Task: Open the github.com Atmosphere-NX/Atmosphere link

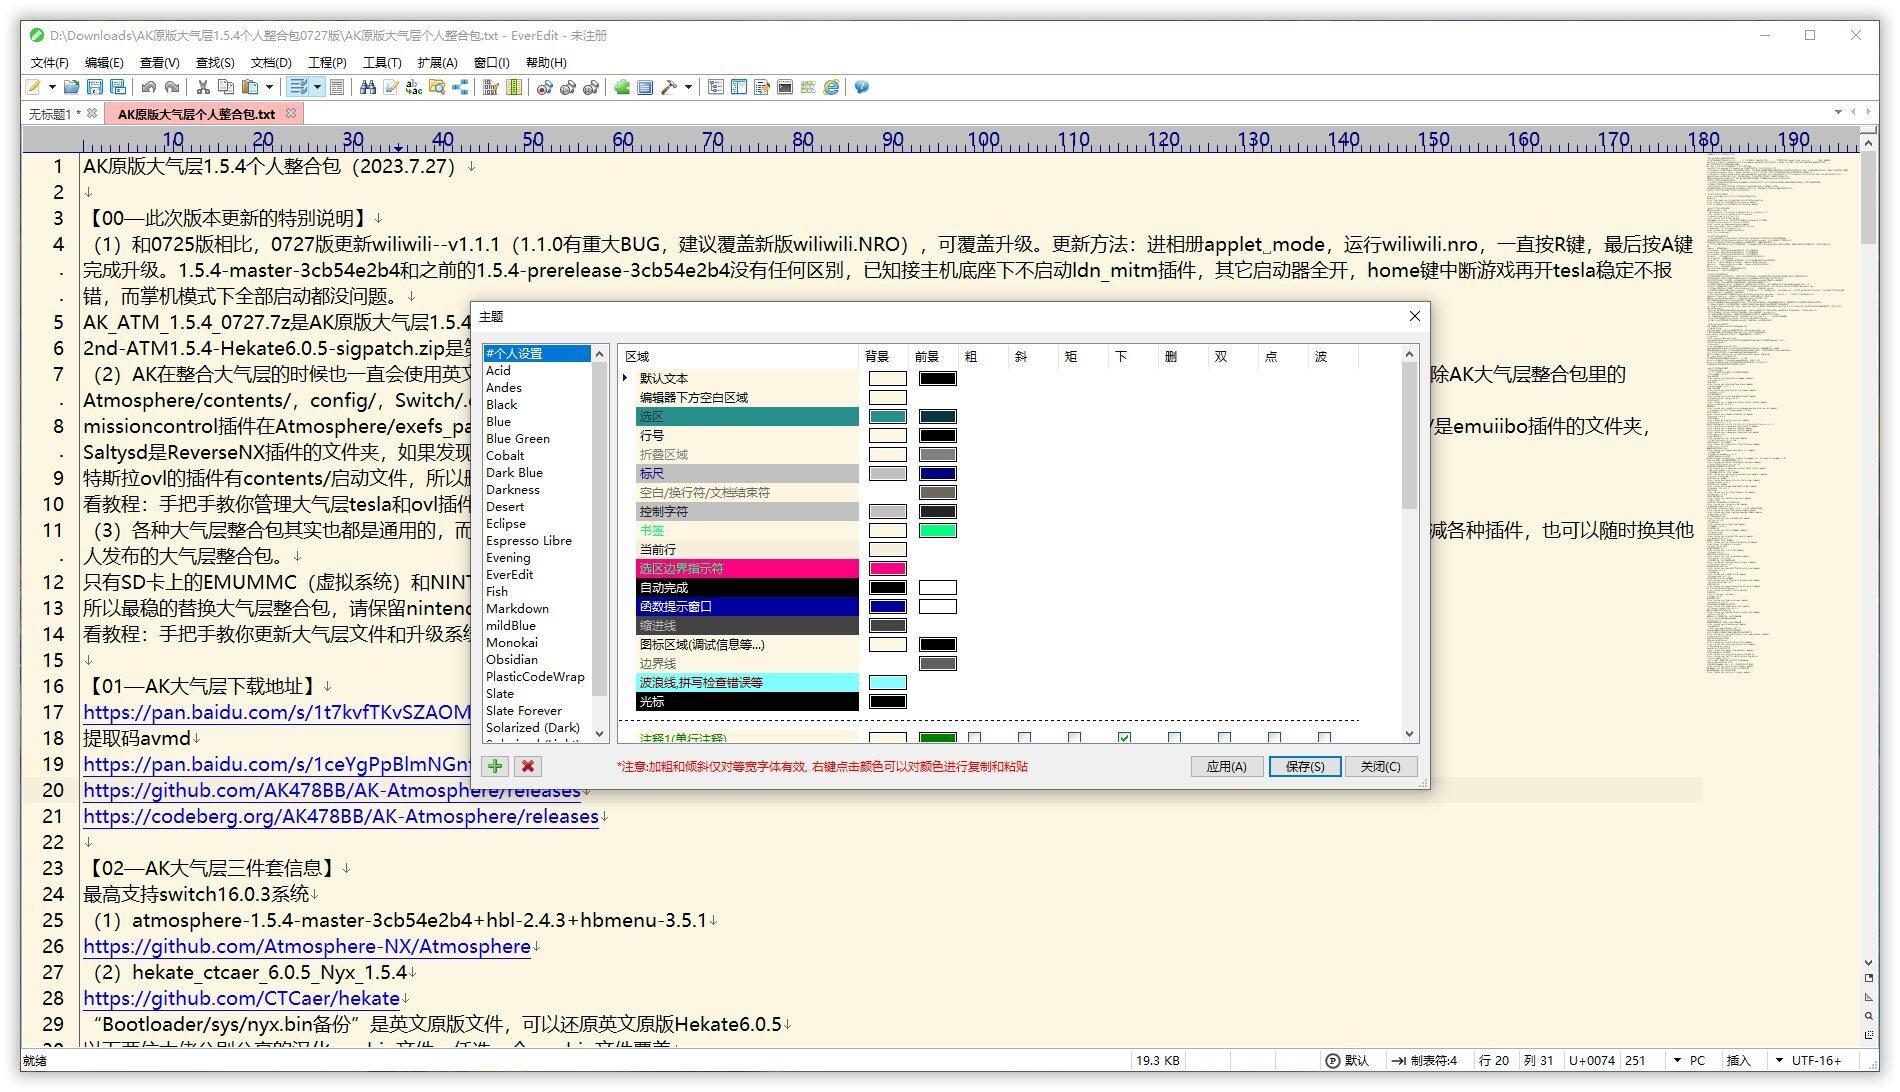Action: click(307, 946)
